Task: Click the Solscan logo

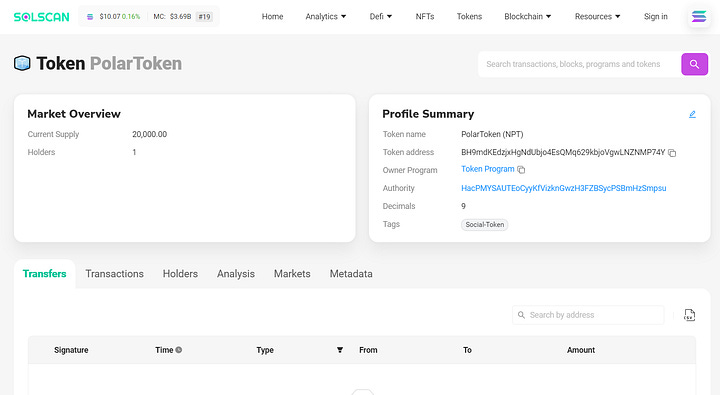Action: pyautogui.click(x=41, y=17)
